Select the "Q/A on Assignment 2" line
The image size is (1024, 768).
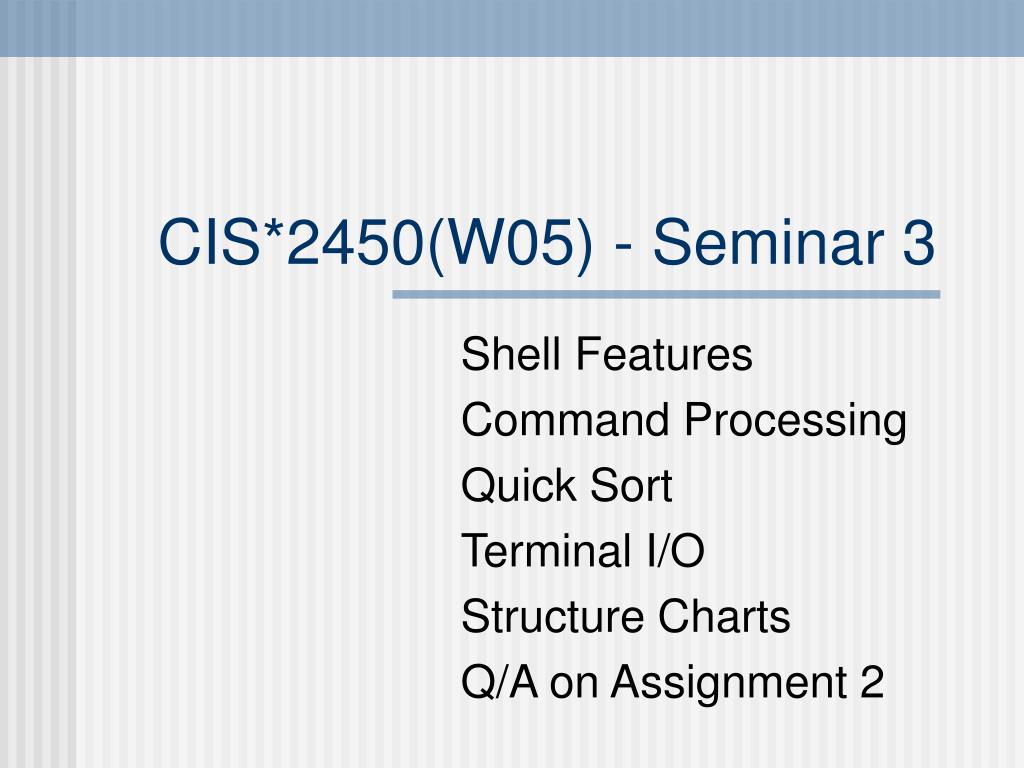point(673,682)
